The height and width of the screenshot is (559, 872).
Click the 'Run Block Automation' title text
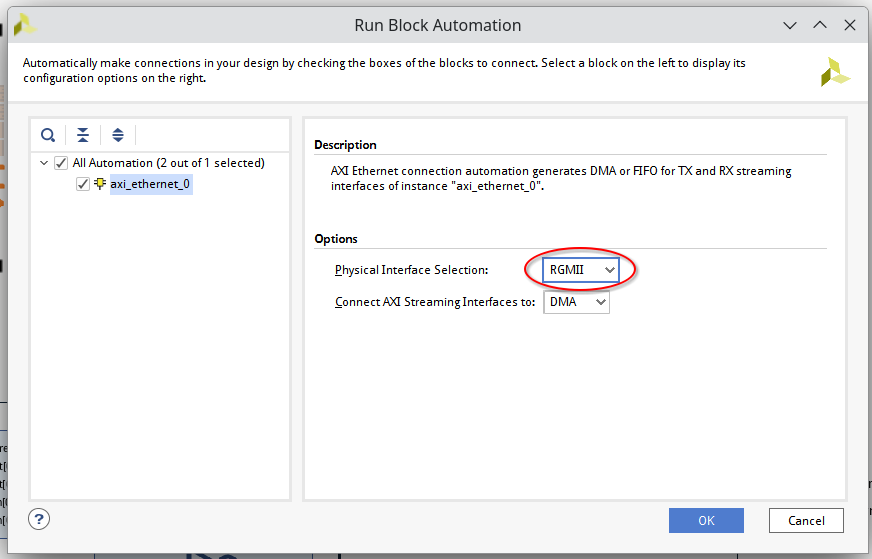click(x=438, y=25)
